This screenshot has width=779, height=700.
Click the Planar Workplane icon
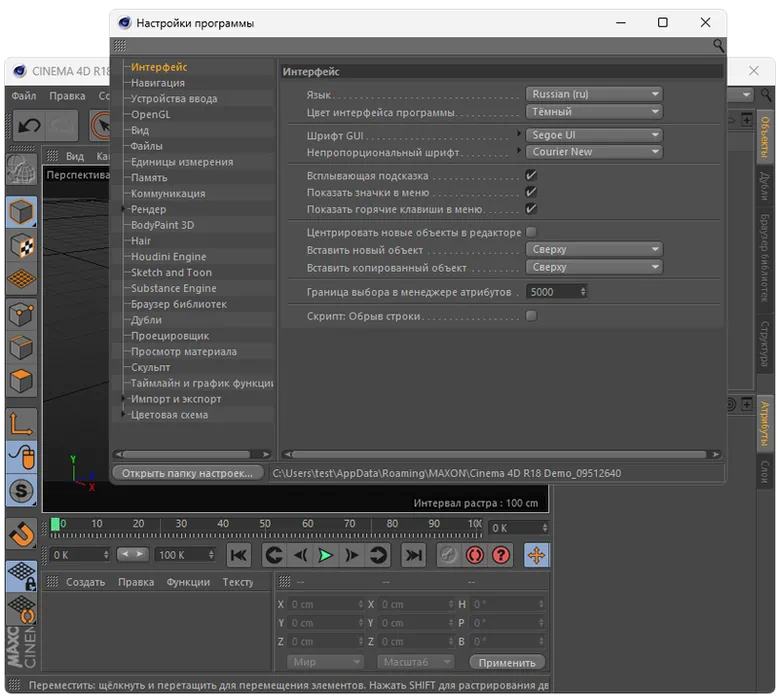click(21, 610)
